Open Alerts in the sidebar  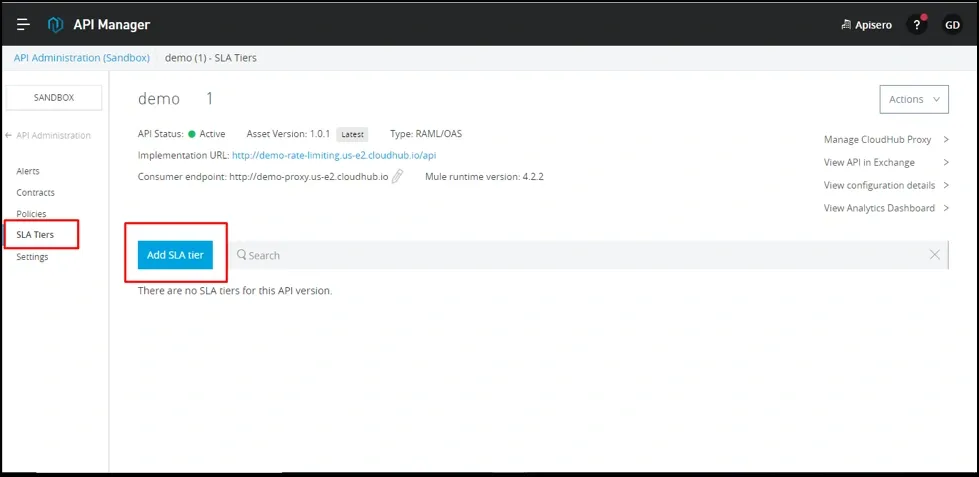[28, 171]
